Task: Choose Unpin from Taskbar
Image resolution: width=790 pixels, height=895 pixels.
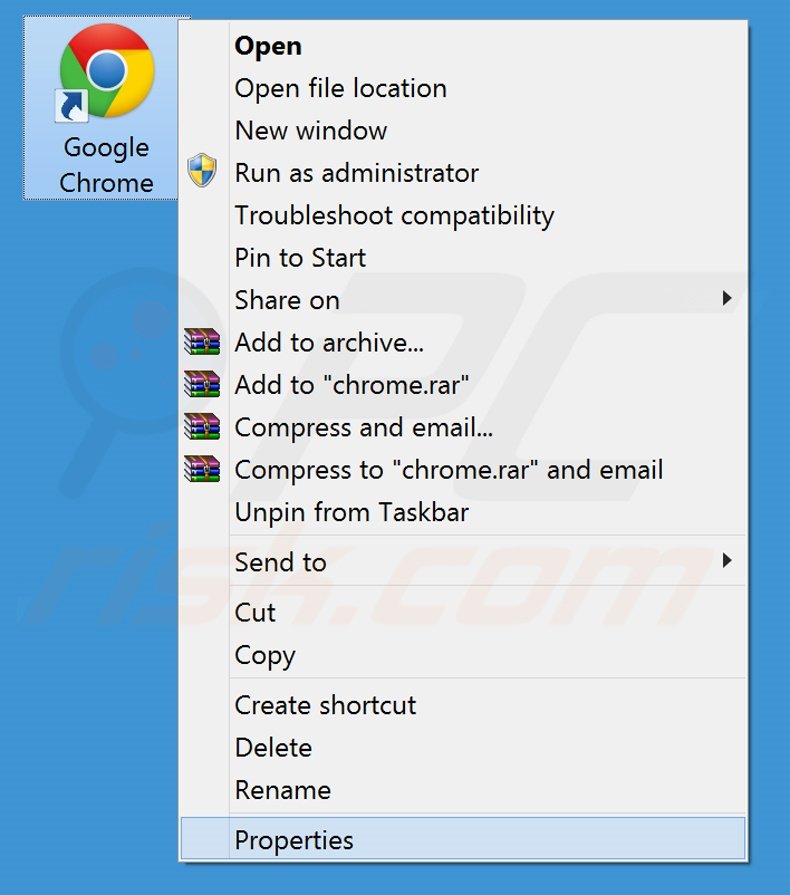Action: (x=463, y=512)
